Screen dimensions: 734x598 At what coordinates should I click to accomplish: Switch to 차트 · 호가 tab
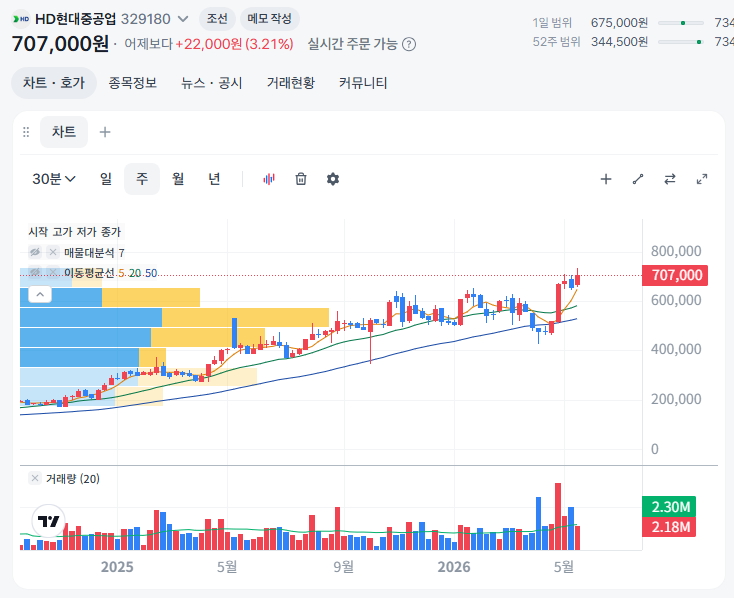click(x=54, y=83)
